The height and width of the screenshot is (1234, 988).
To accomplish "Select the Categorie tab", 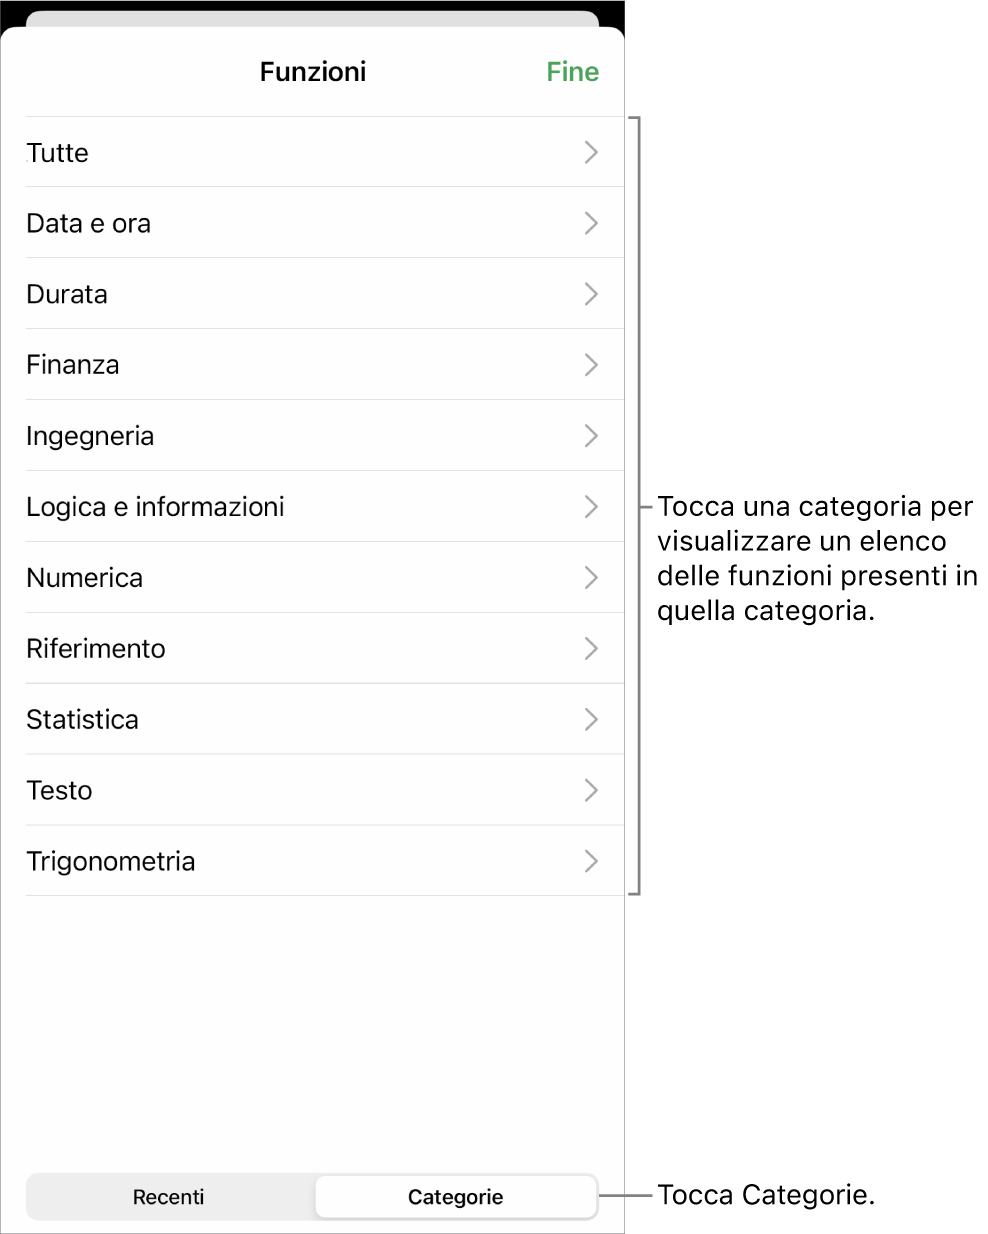I will click(x=456, y=1197).
